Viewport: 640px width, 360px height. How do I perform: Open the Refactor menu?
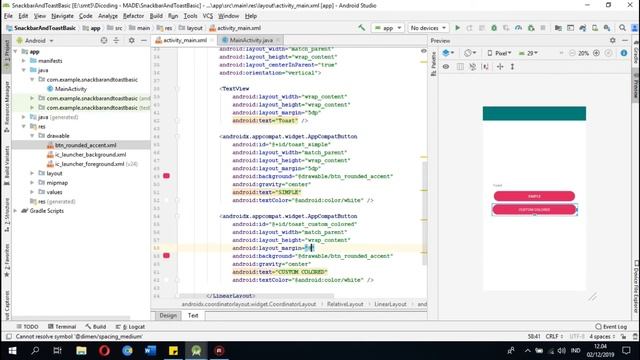(133, 16)
